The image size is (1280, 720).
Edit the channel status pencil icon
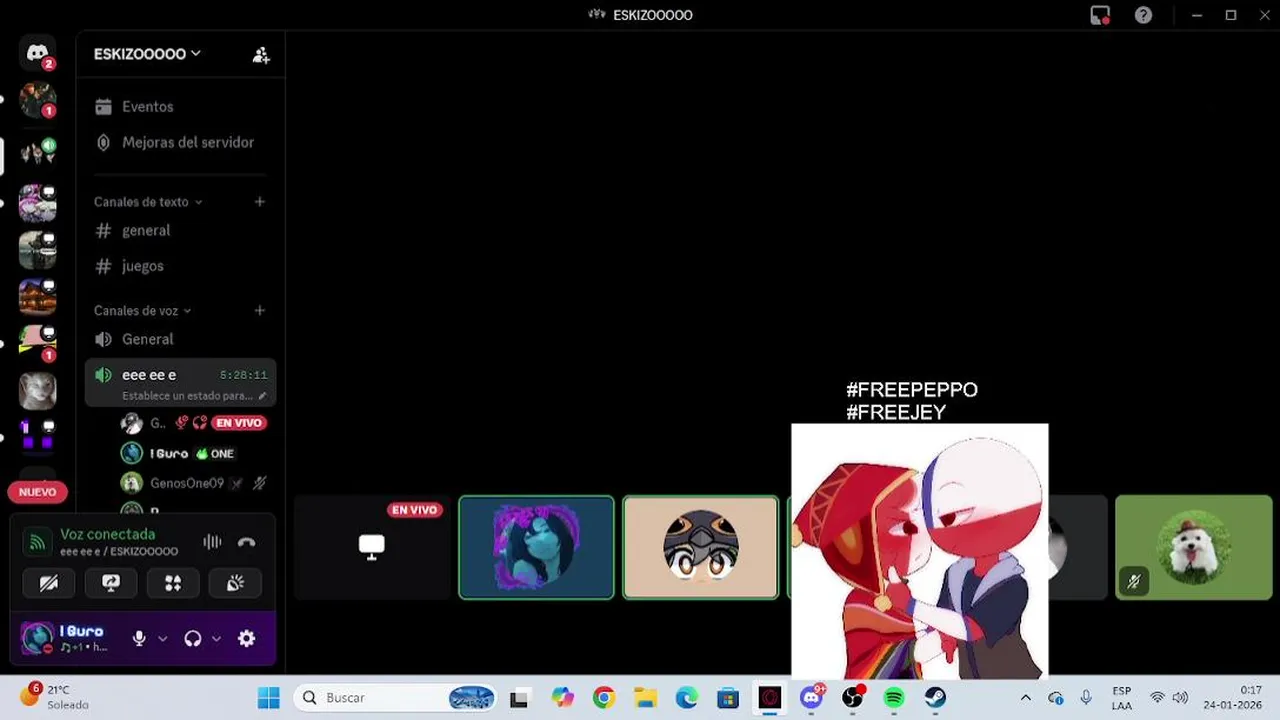point(262,396)
